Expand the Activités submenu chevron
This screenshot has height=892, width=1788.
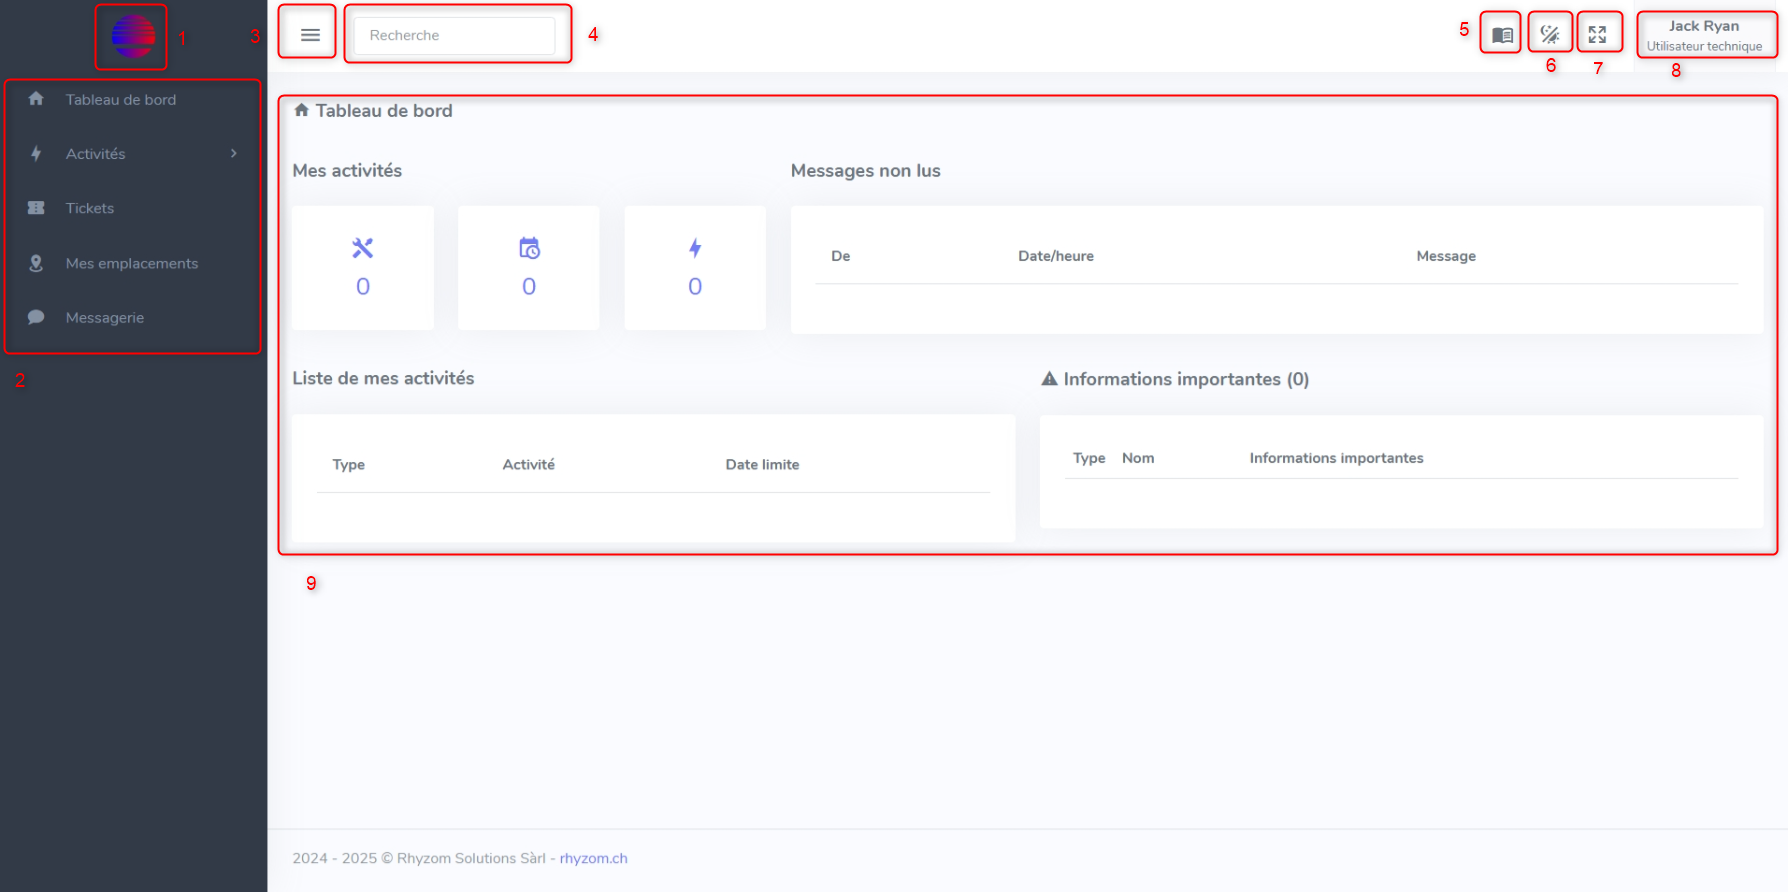pyautogui.click(x=234, y=153)
